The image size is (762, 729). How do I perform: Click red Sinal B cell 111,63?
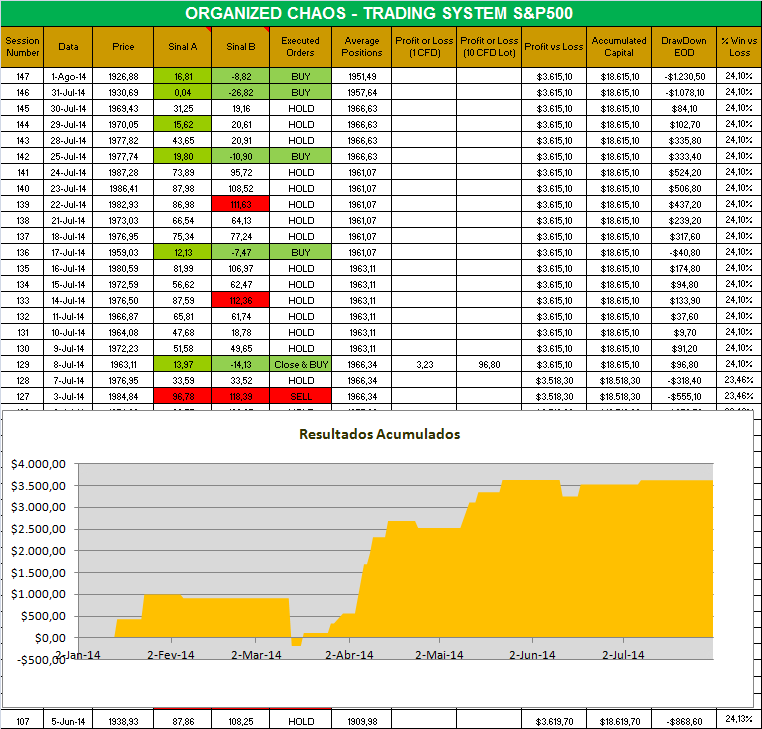coord(241,205)
